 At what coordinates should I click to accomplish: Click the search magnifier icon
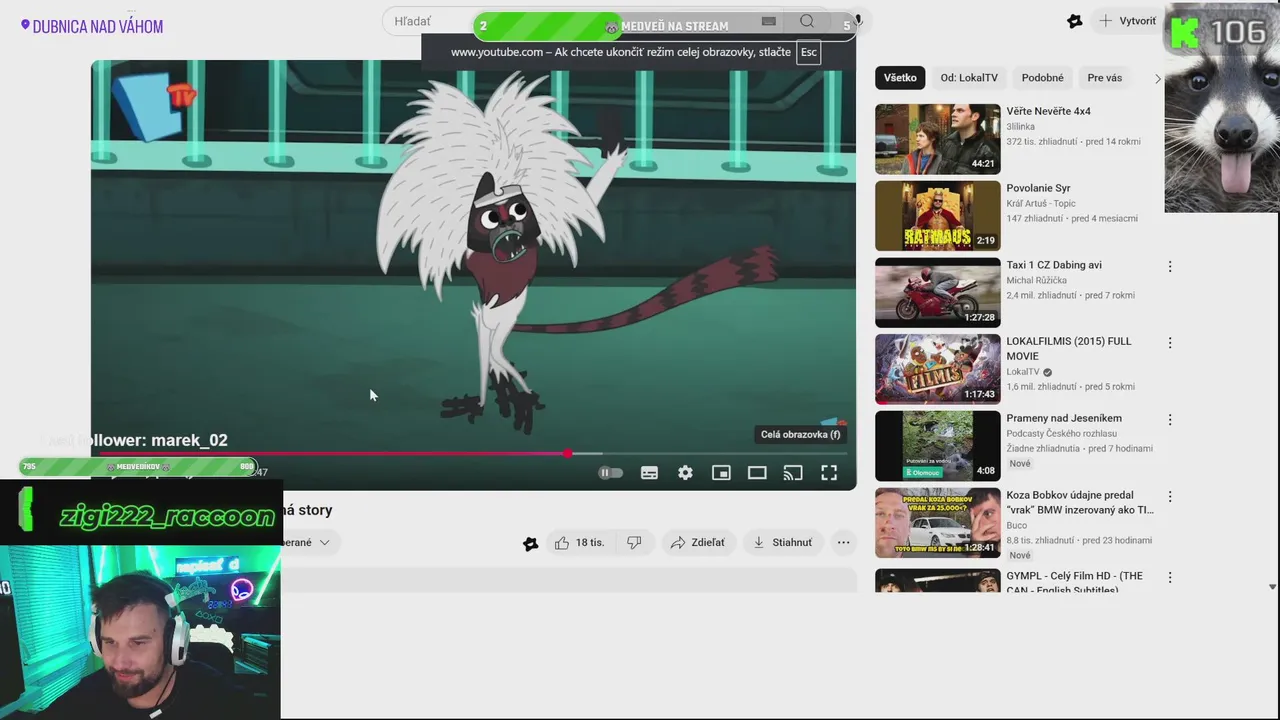tap(807, 21)
